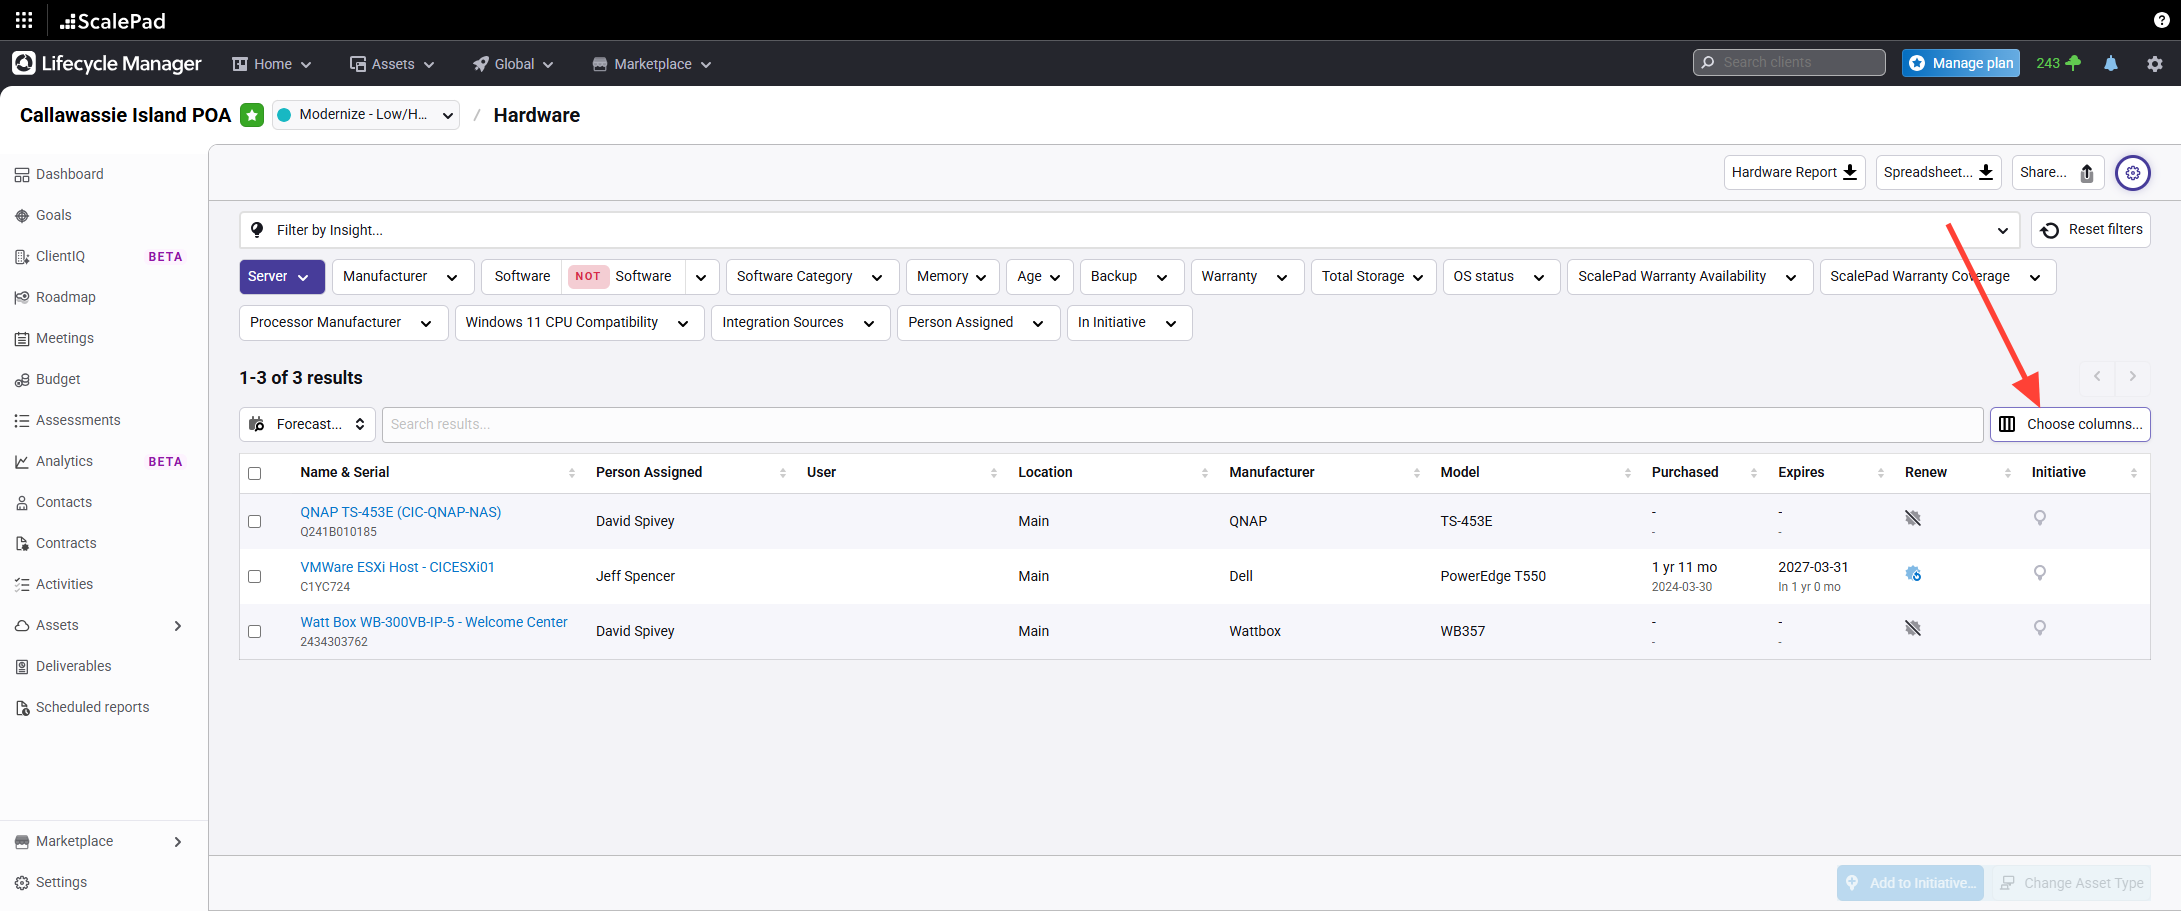Click the Choose columns button

[2069, 424]
